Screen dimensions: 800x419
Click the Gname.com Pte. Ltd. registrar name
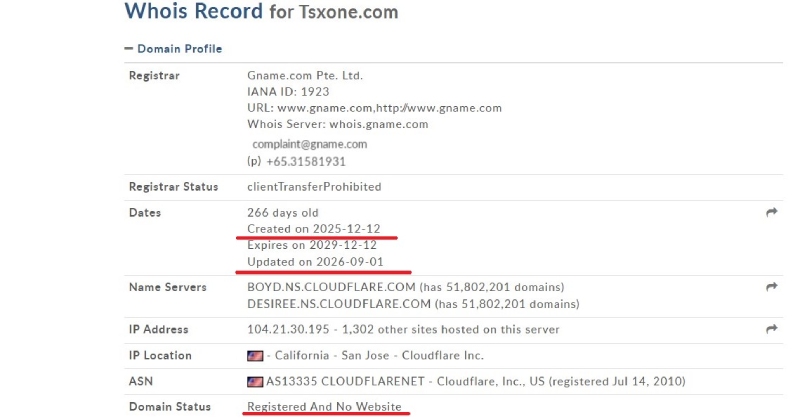coord(305,76)
